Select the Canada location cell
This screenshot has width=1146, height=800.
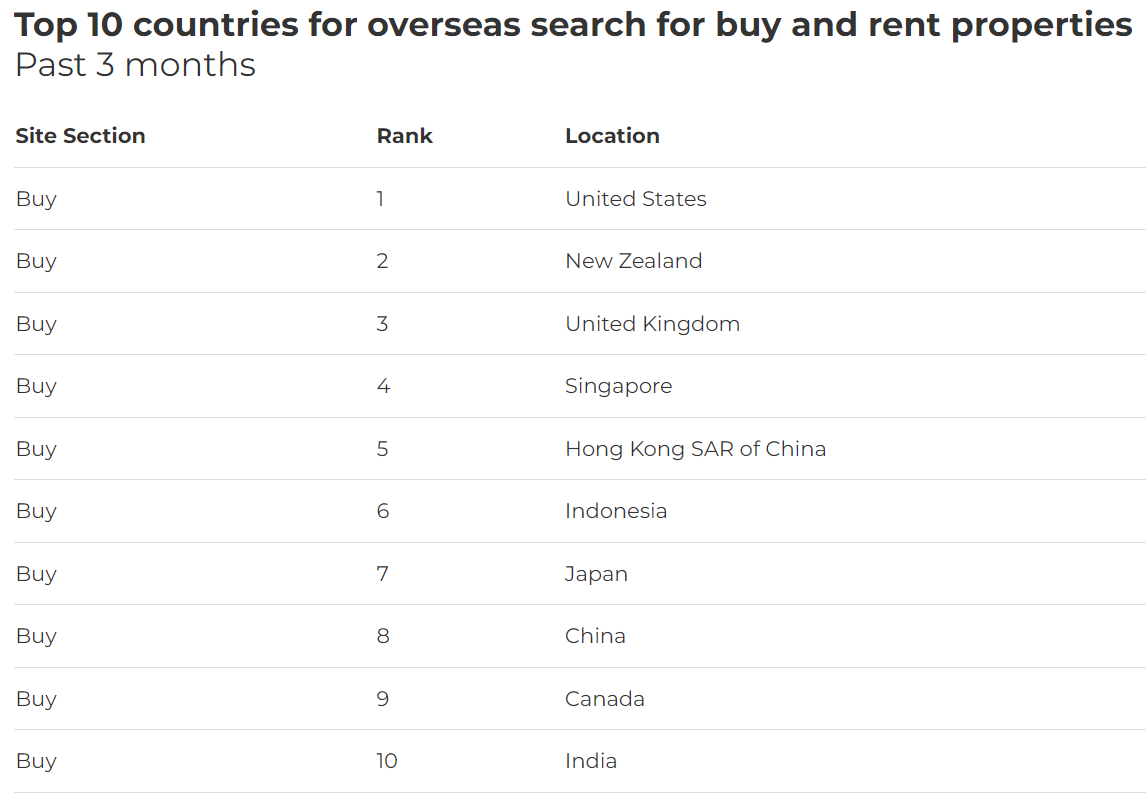coord(604,698)
